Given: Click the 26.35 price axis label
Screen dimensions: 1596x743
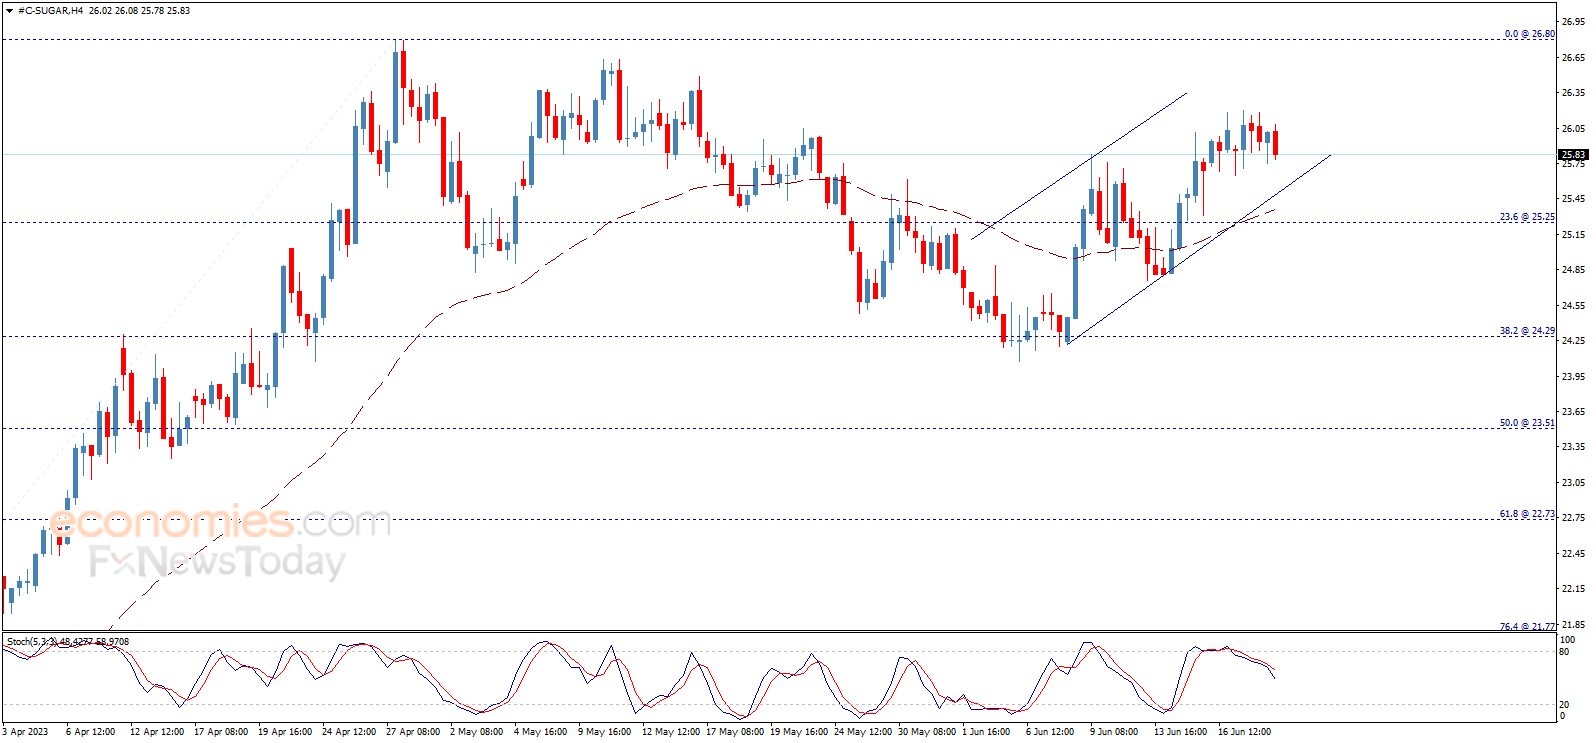Looking at the screenshot, I should [1574, 92].
